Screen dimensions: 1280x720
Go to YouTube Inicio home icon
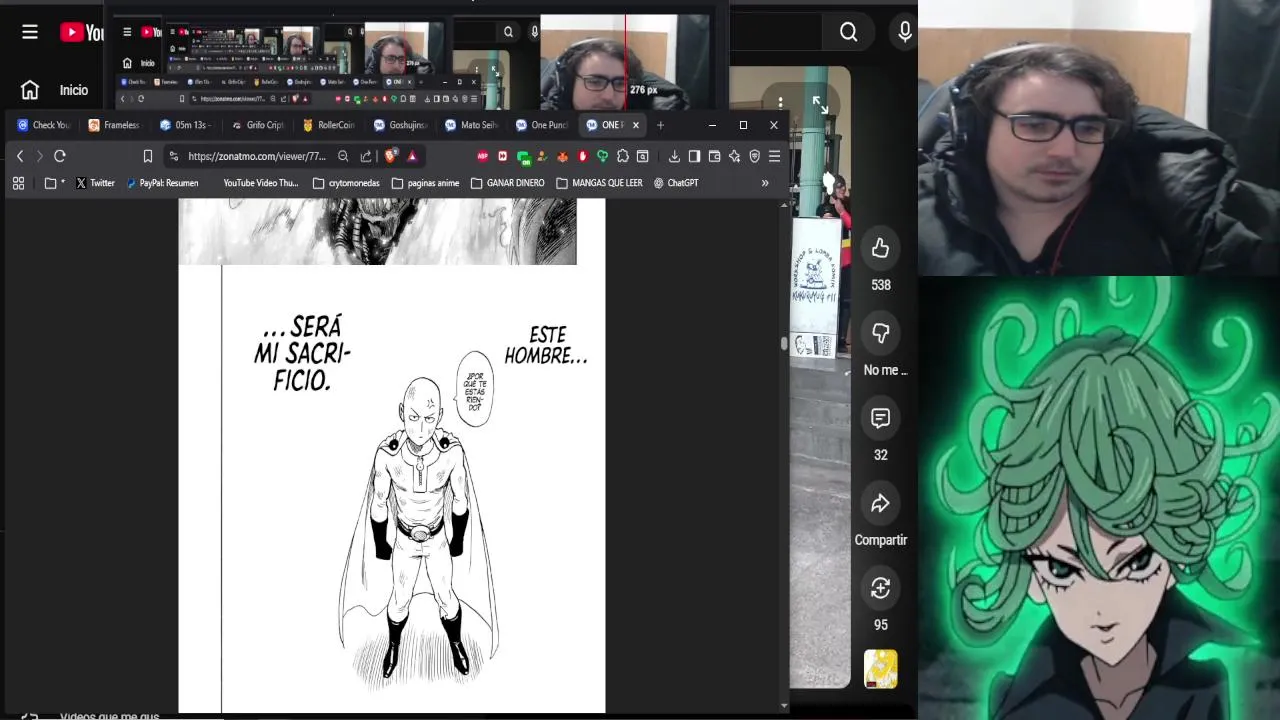pos(30,90)
